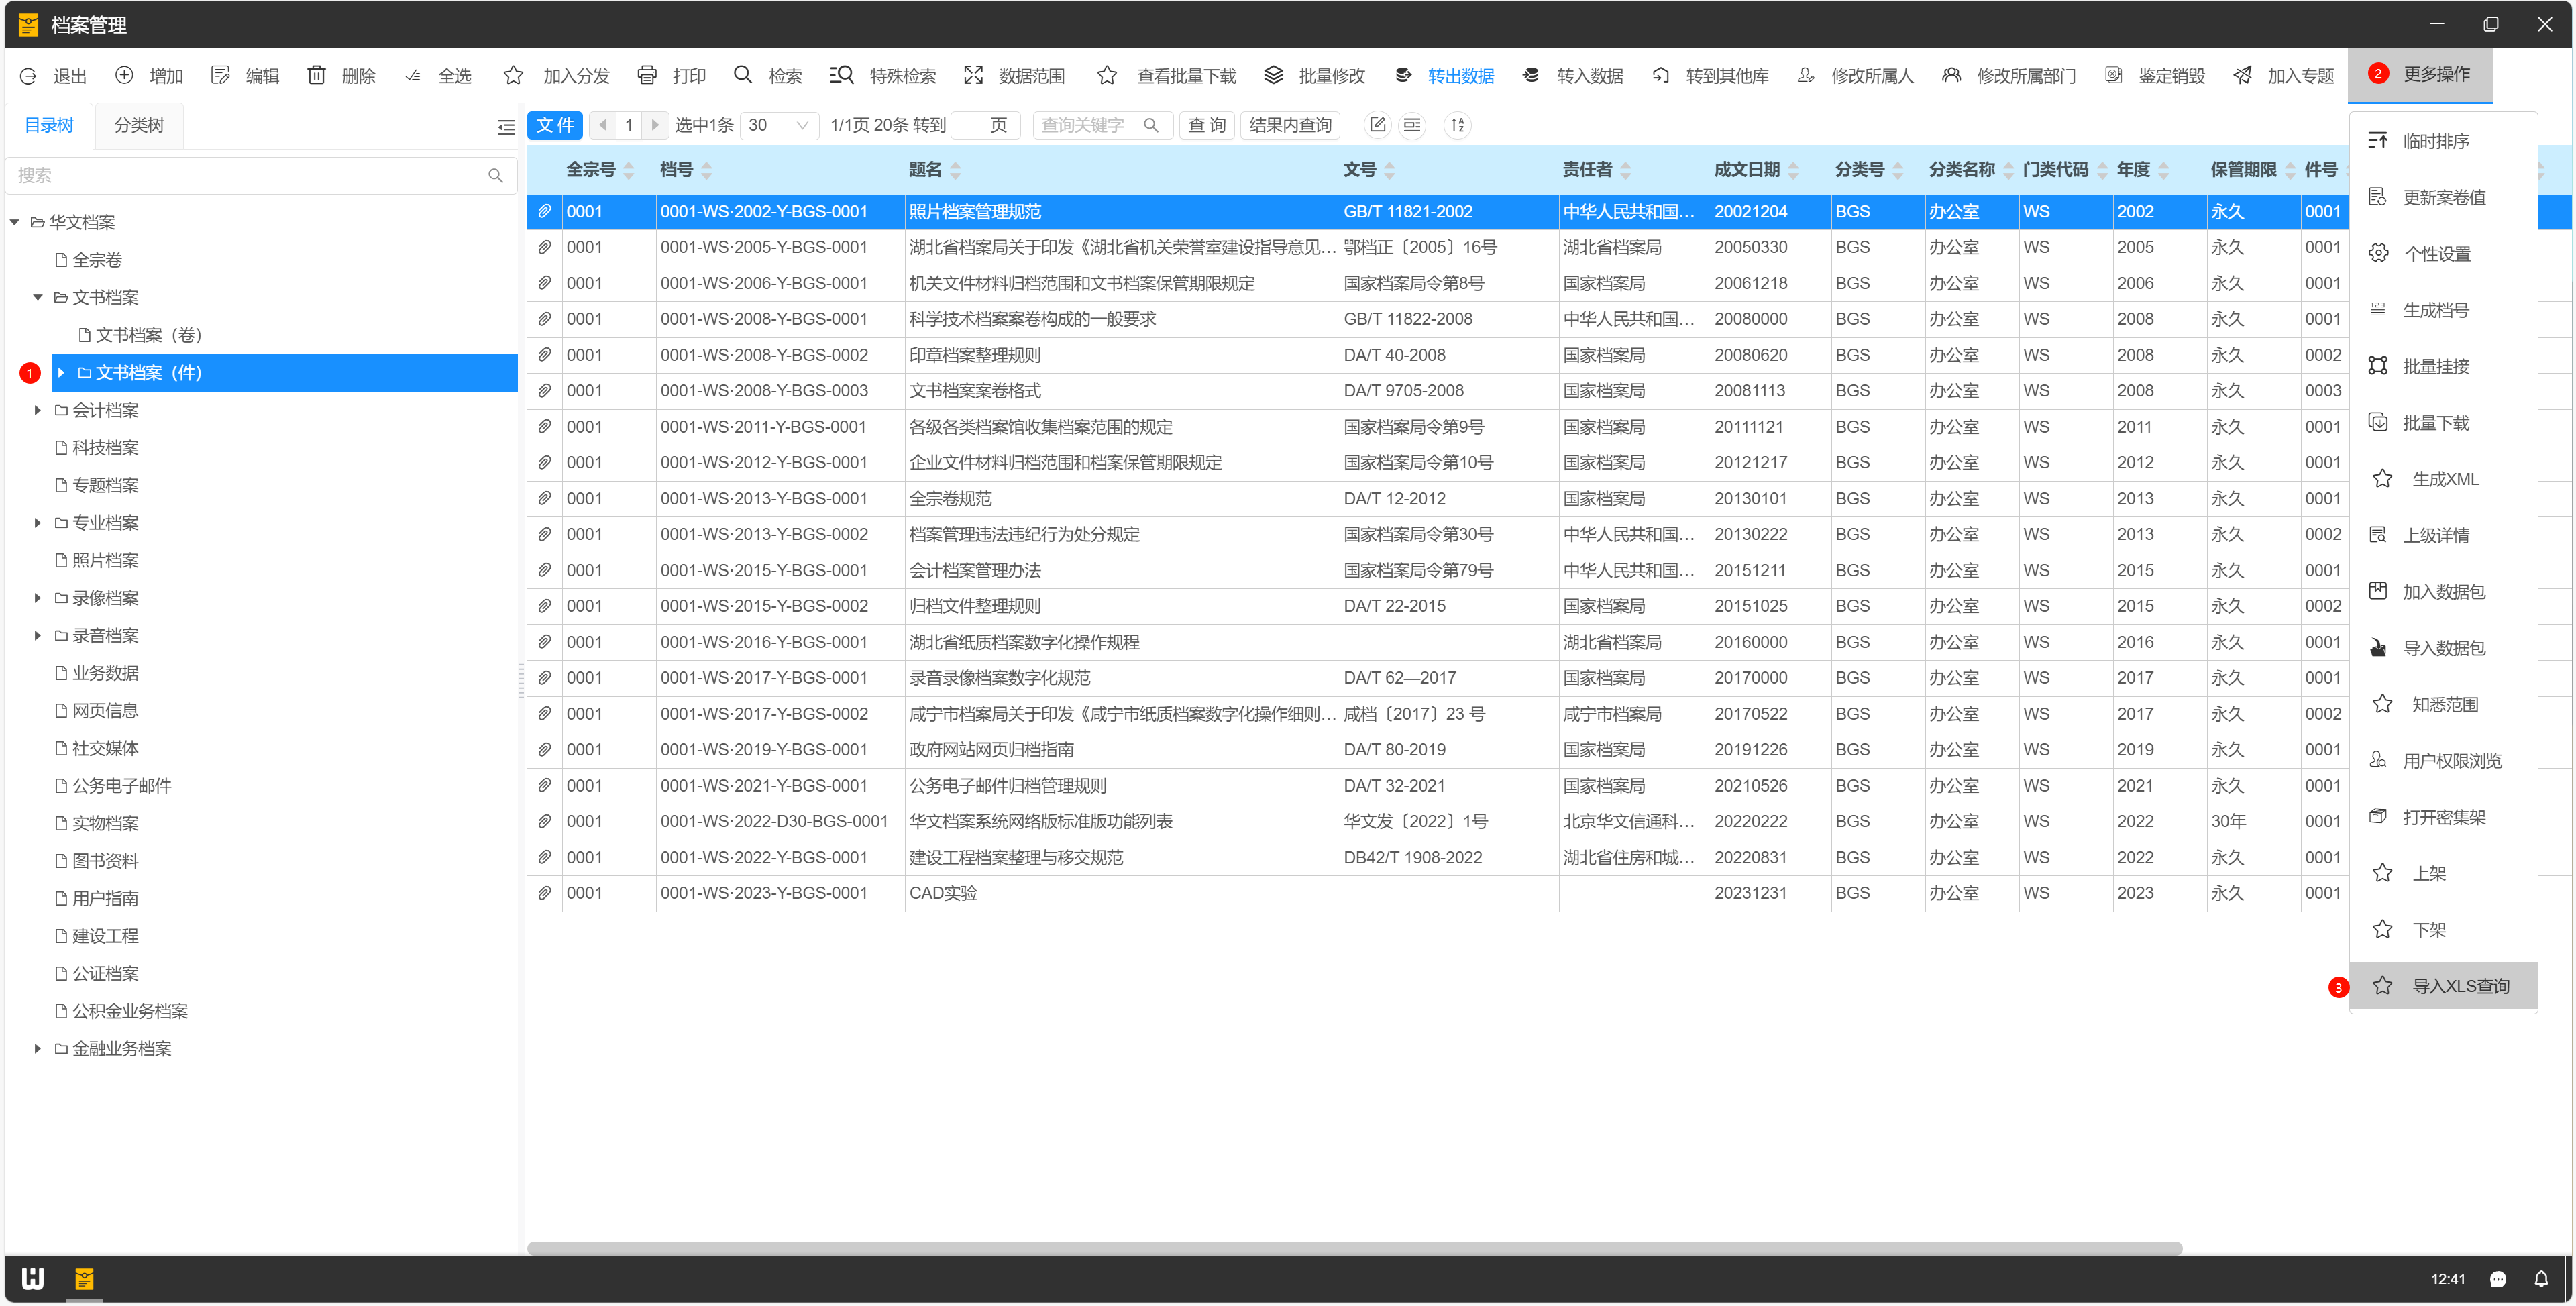Click the collapse tree panel icon
Screen dimensions: 2576x1306
click(x=506, y=127)
